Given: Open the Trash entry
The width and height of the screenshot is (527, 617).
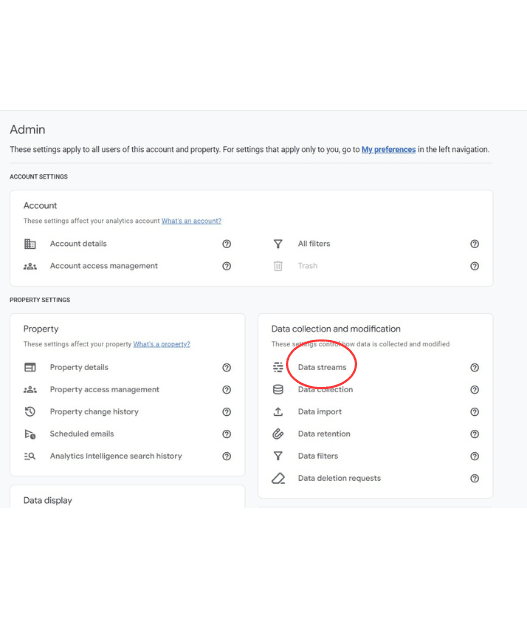Looking at the screenshot, I should click(x=307, y=266).
